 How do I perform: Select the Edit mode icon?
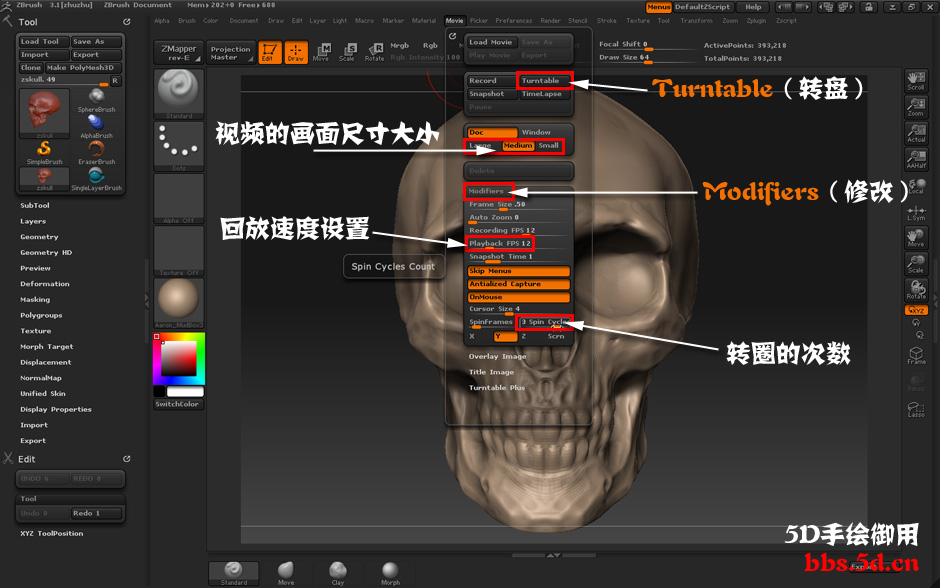click(x=270, y=52)
